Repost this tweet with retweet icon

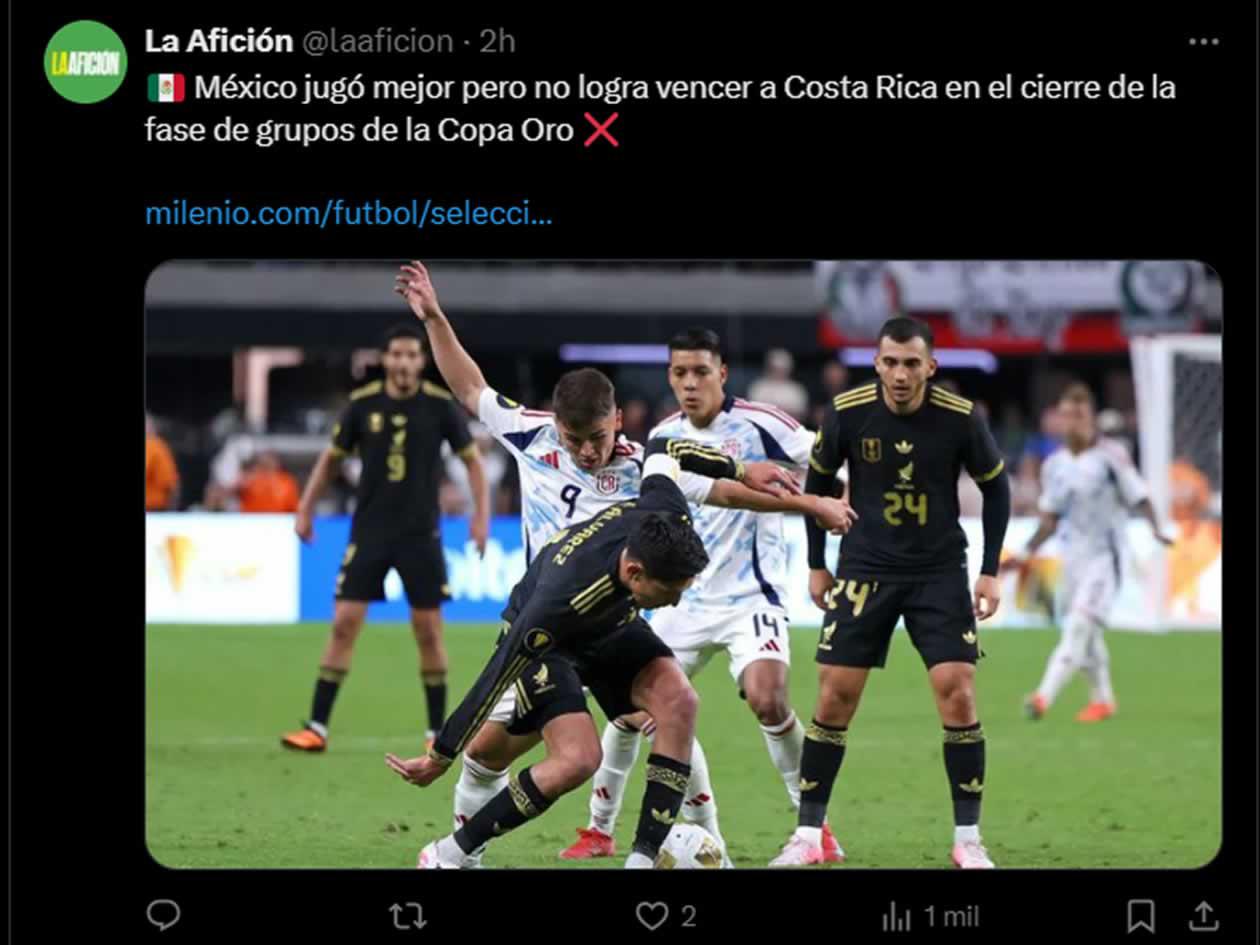(x=408, y=915)
